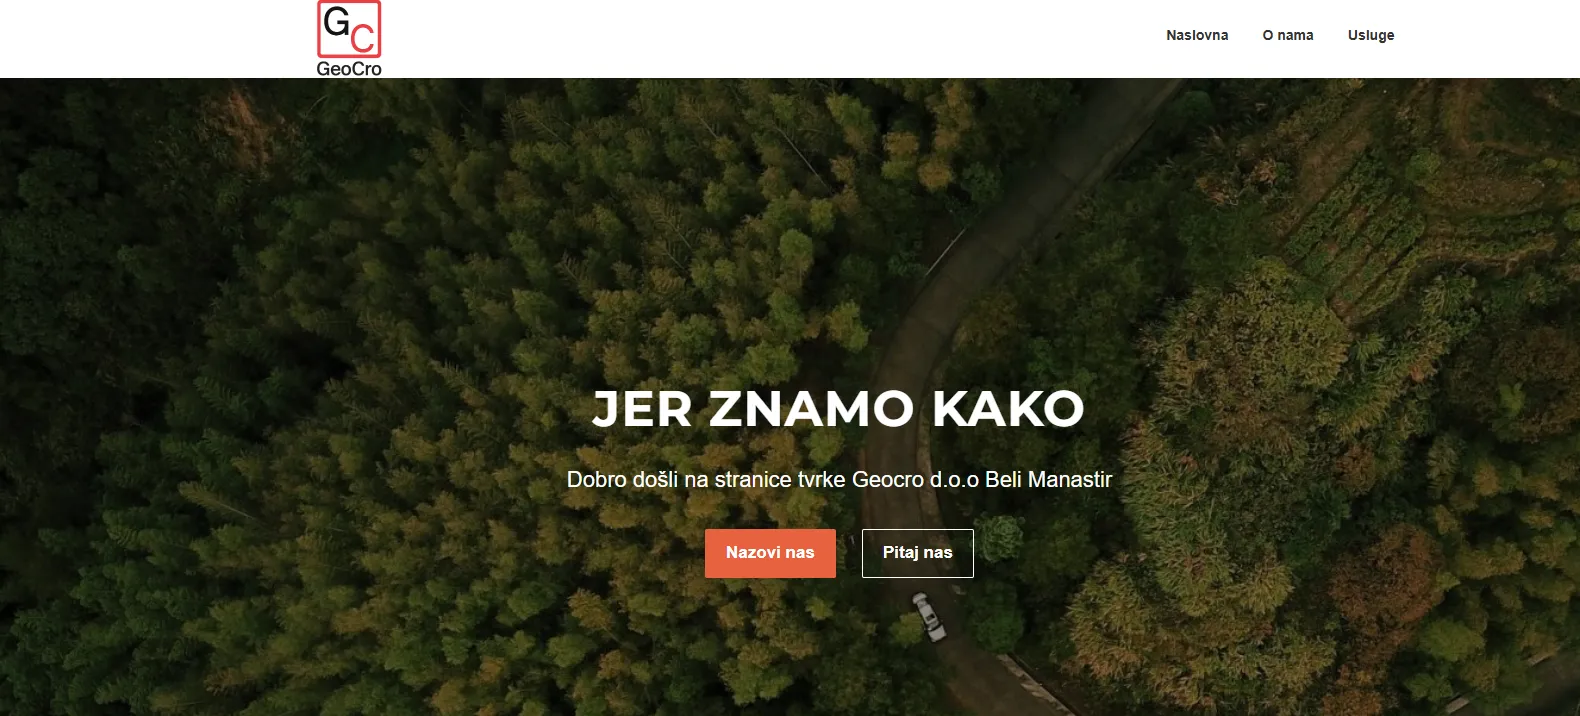
Task: Click the Beli Manastir text in subtitle
Action: [x=1048, y=480]
